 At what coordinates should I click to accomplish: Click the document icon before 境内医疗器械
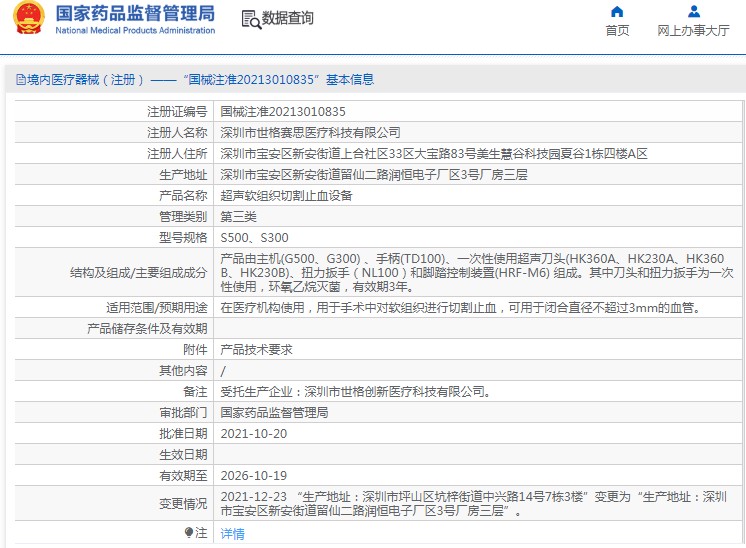pyautogui.click(x=21, y=79)
